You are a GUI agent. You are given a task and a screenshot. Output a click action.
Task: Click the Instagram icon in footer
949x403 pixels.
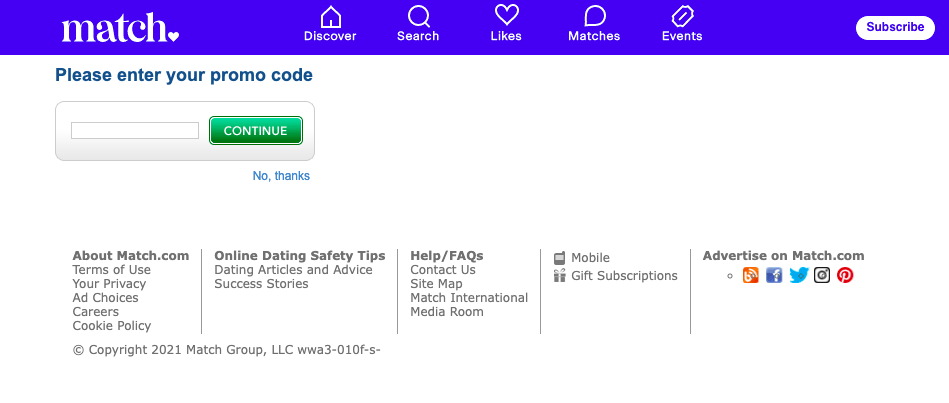821,275
